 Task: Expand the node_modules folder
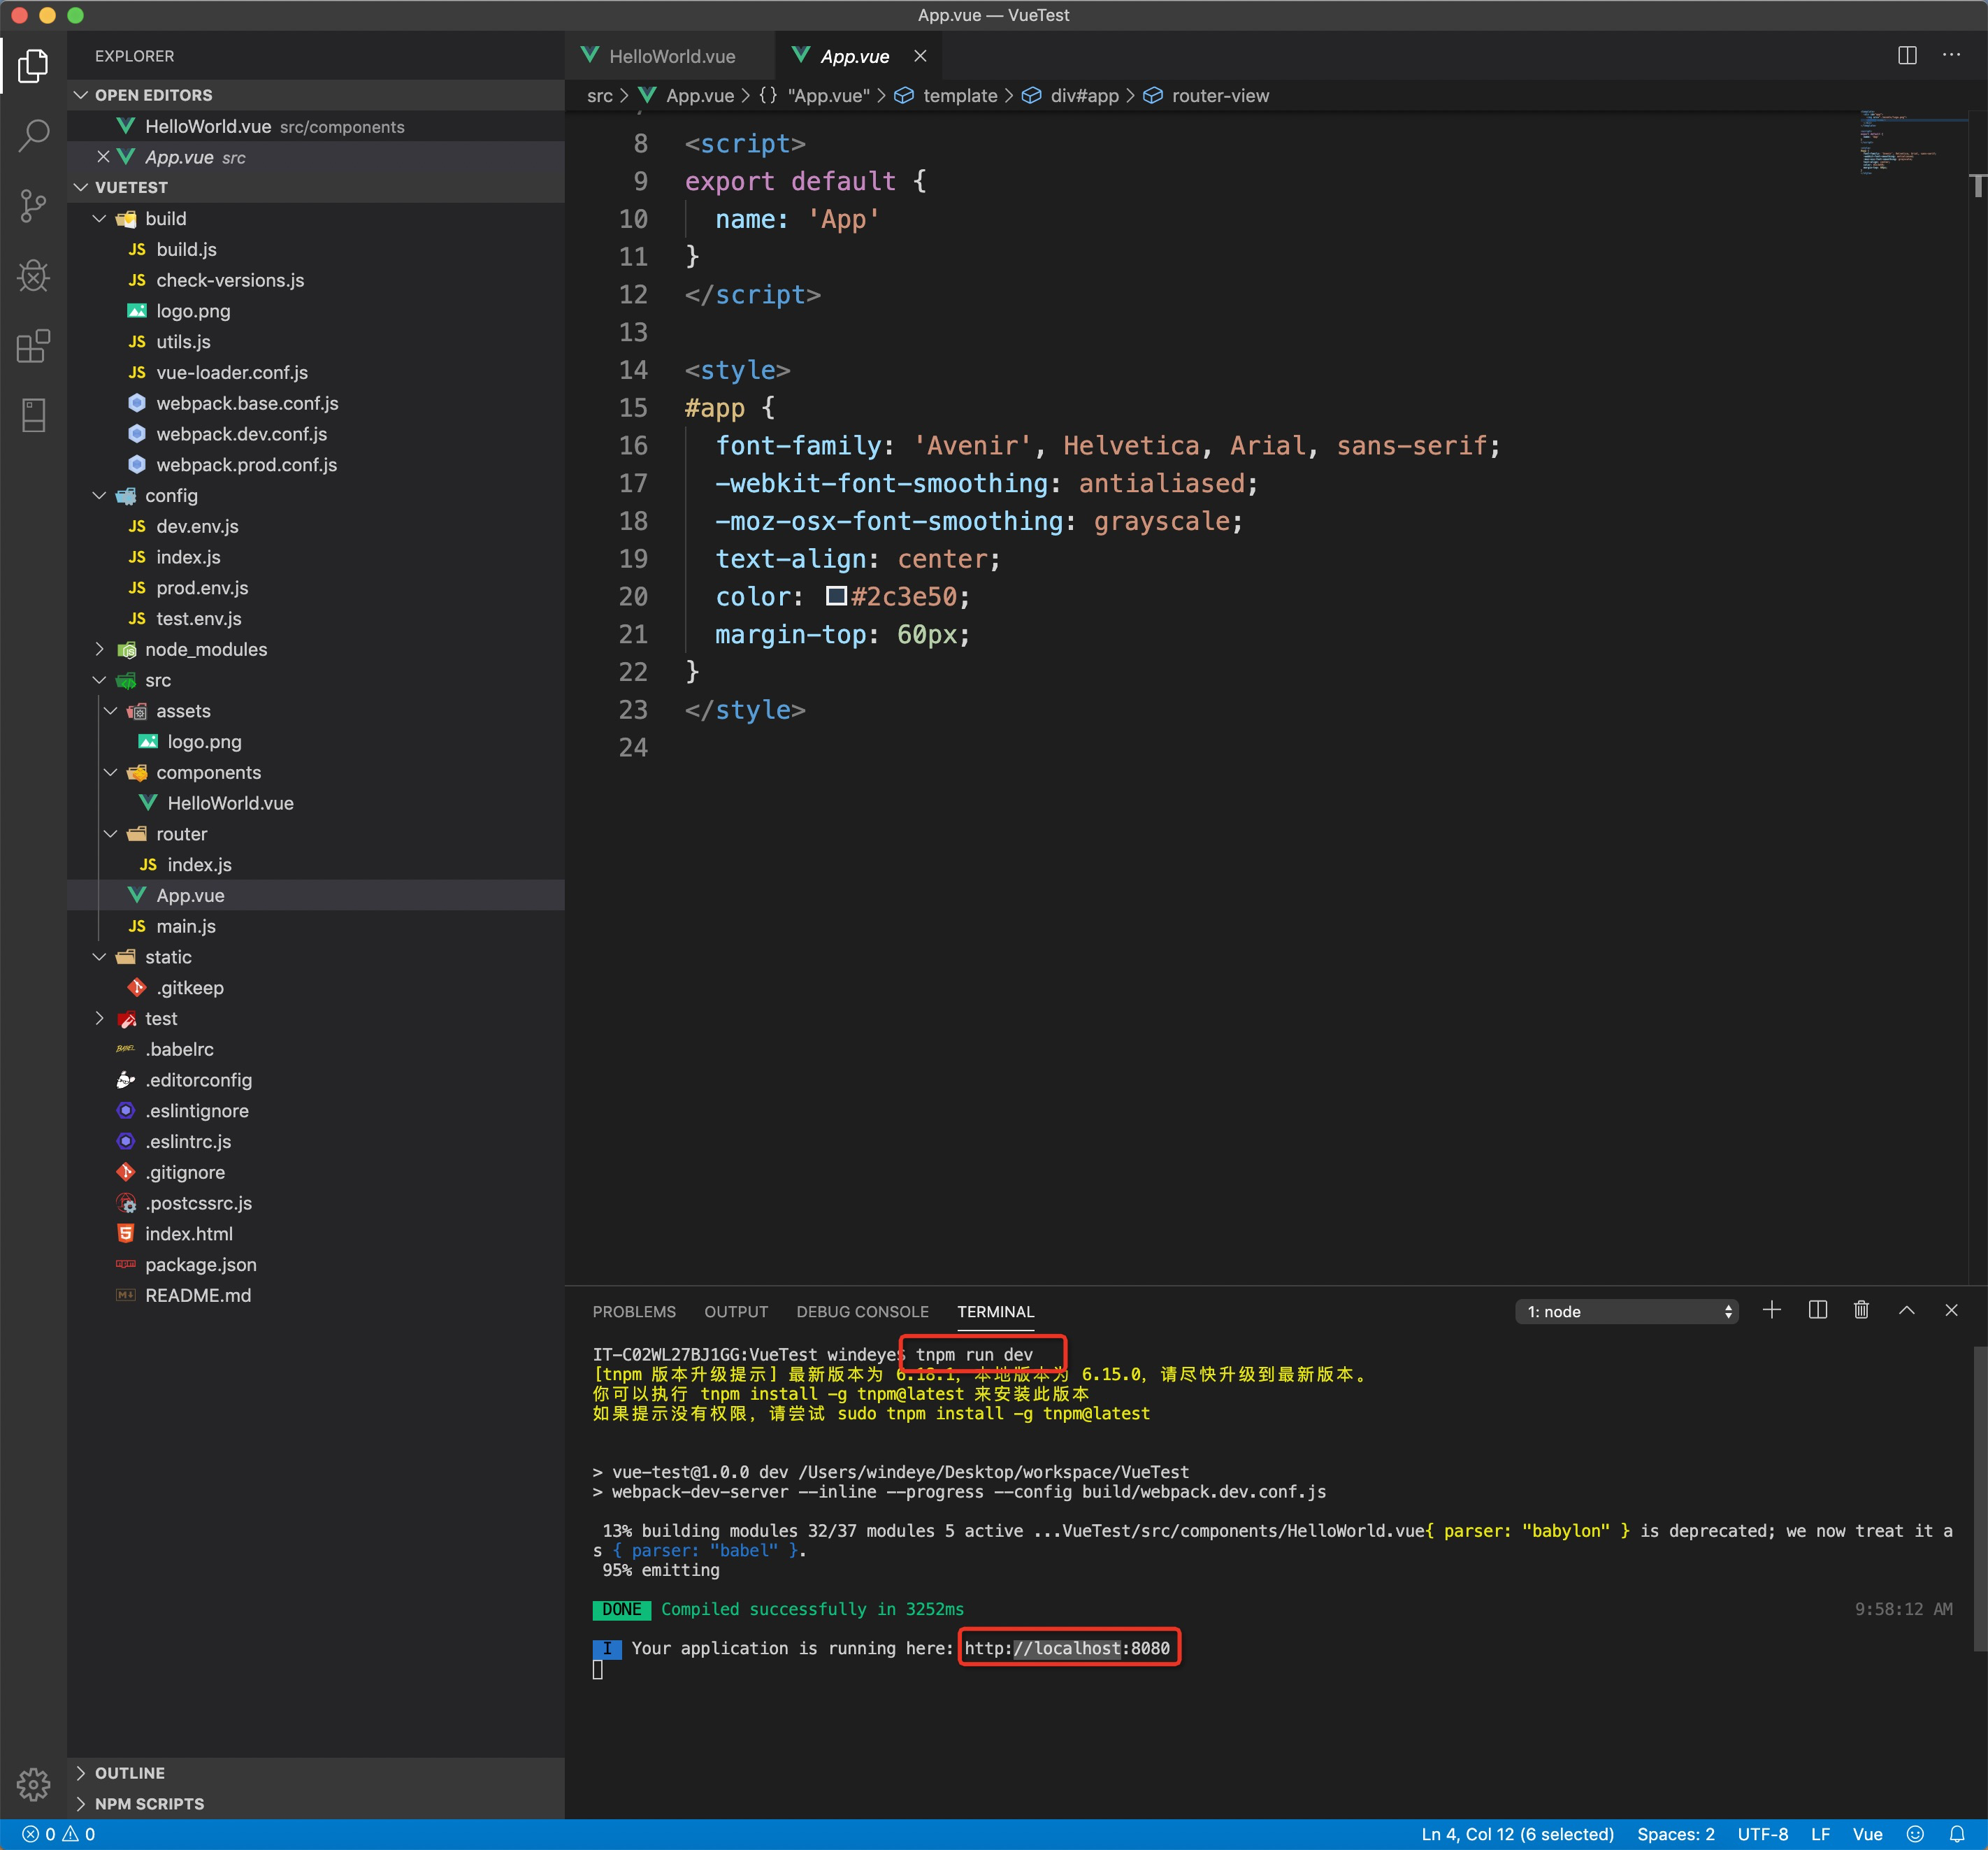point(205,649)
